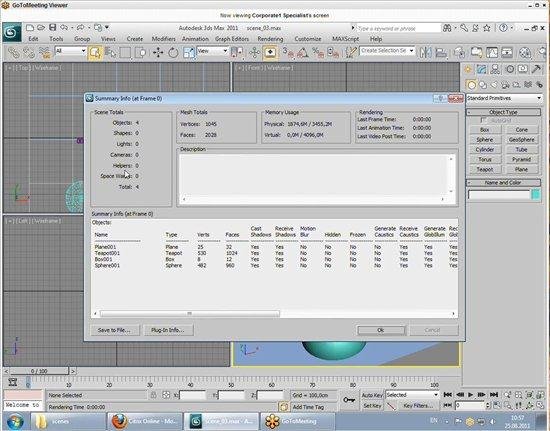Click the Mirror tool icon
Viewport: 550px width, 431px height.
tap(425, 53)
